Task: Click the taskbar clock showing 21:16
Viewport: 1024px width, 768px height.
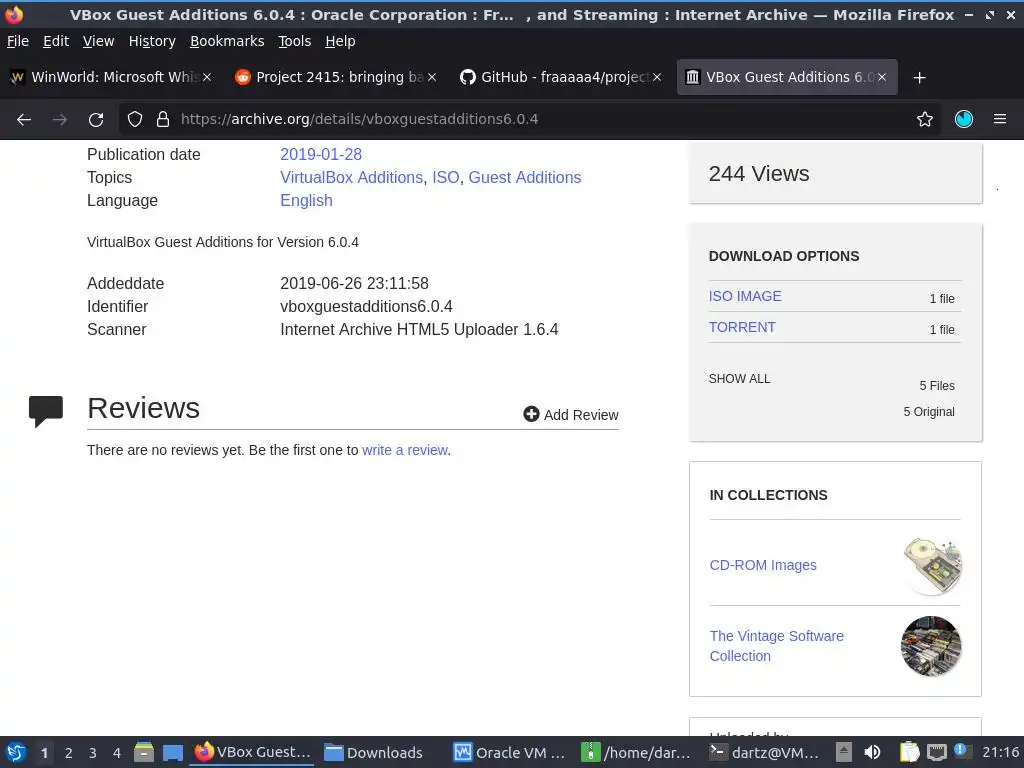Action: tap(1000, 752)
